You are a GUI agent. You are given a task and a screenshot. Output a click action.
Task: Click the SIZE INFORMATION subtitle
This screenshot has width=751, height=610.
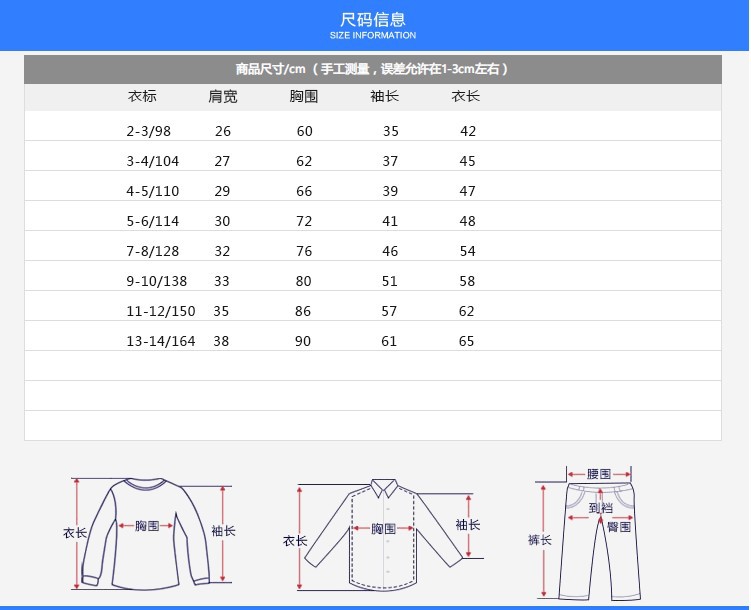[373, 35]
